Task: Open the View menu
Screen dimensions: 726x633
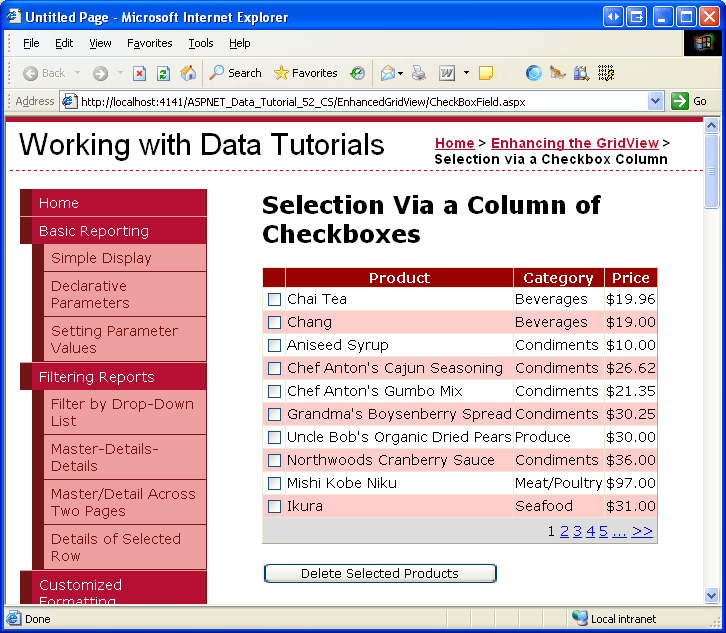Action: tap(100, 43)
